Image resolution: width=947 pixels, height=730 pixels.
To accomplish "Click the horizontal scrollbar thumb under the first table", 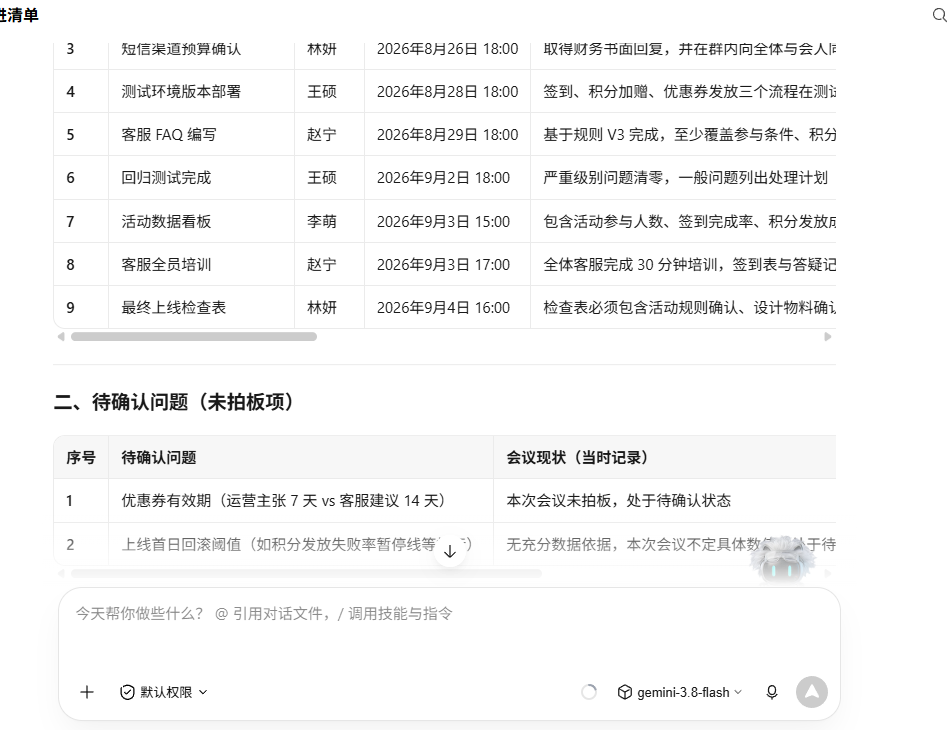I will click(194, 337).
